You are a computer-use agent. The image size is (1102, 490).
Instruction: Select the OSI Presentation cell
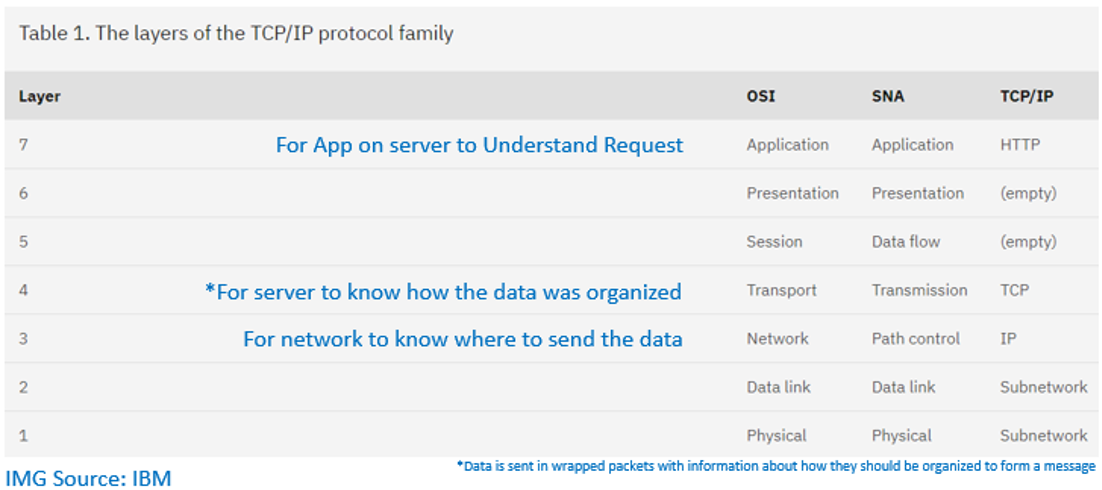pyautogui.click(x=792, y=193)
